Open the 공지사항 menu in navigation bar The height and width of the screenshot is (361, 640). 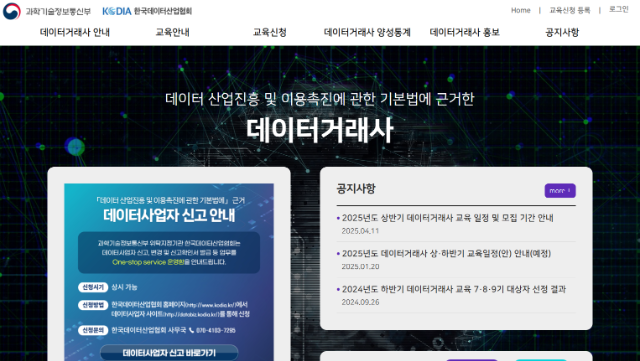[x=562, y=32]
